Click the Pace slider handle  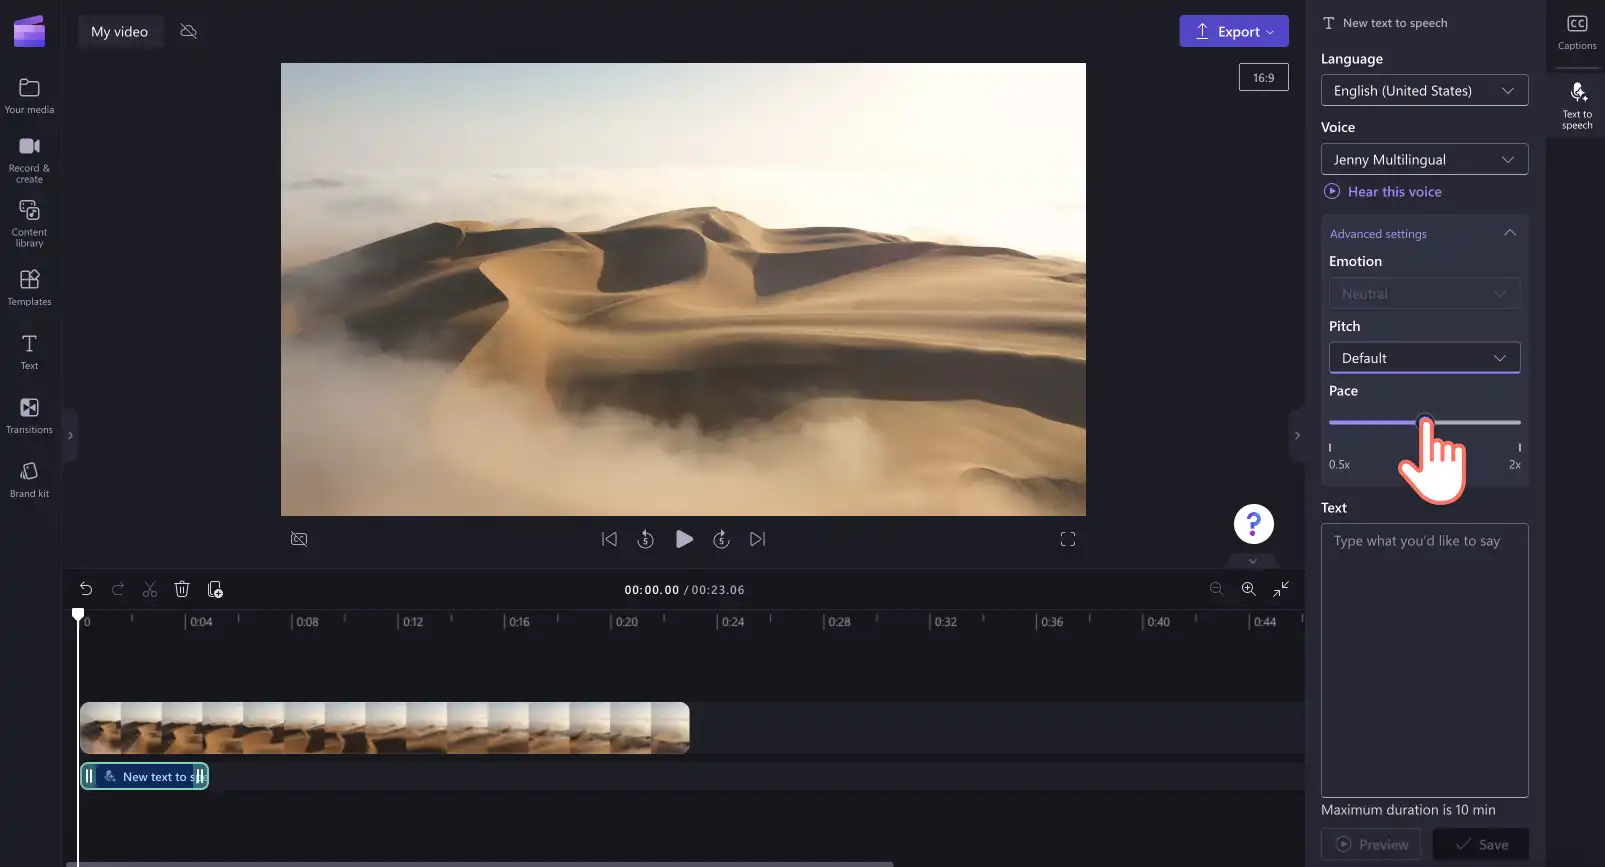click(1425, 422)
